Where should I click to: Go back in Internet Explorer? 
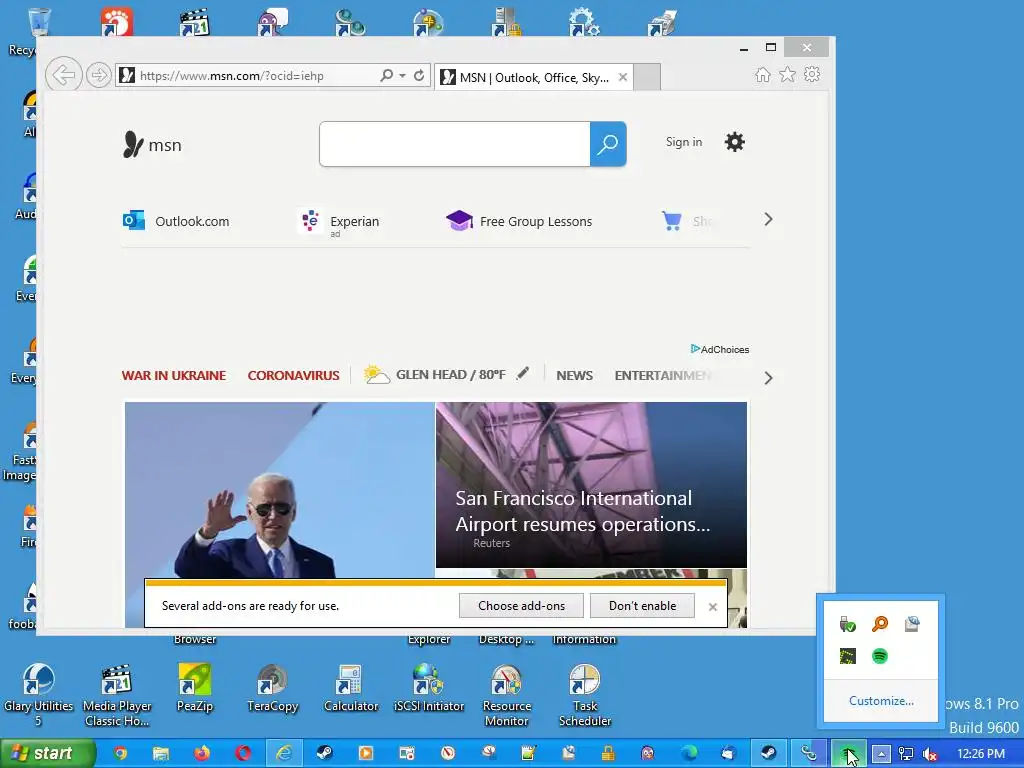63,75
